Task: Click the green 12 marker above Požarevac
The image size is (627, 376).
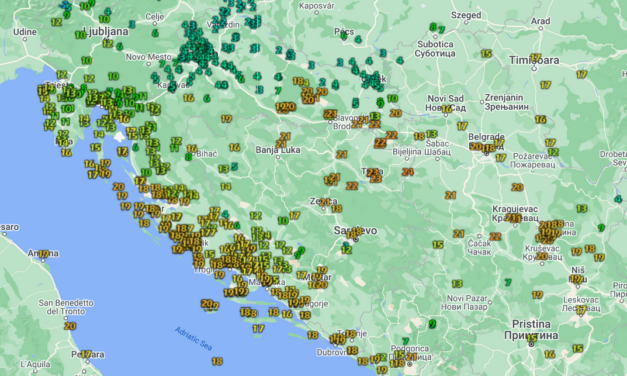Action: pyautogui.click(x=553, y=152)
